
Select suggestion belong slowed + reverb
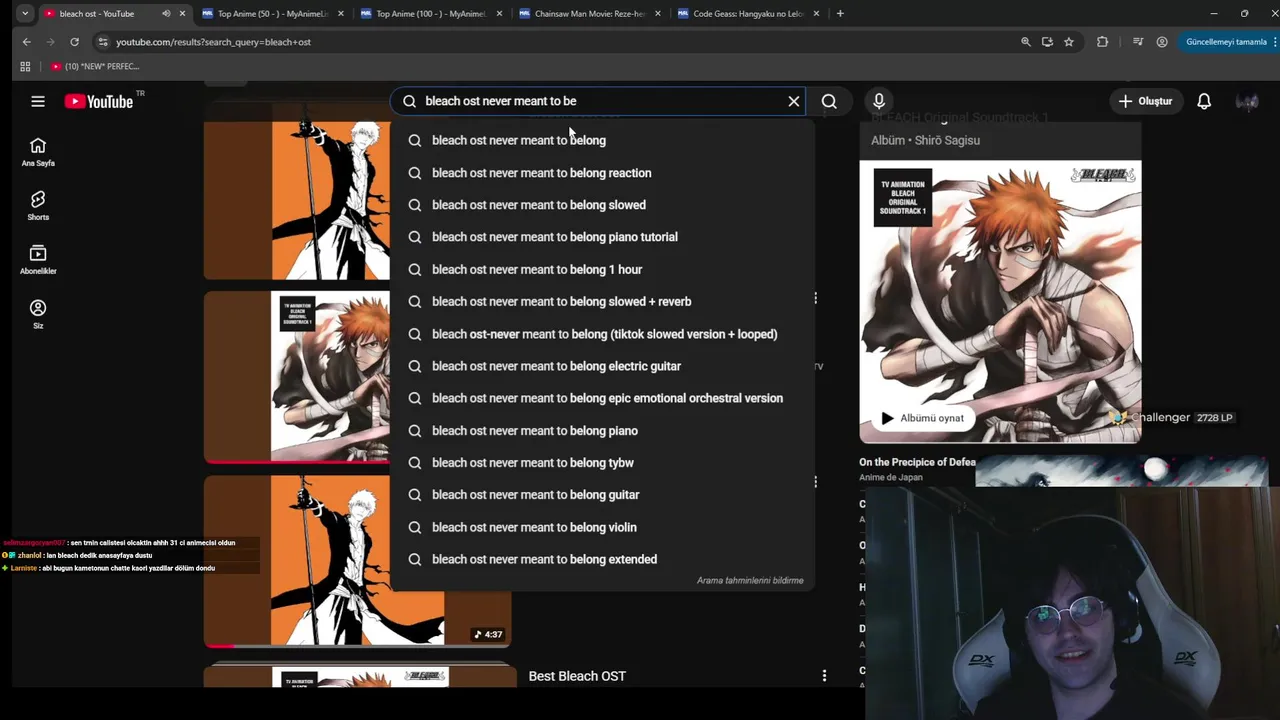tap(603, 301)
